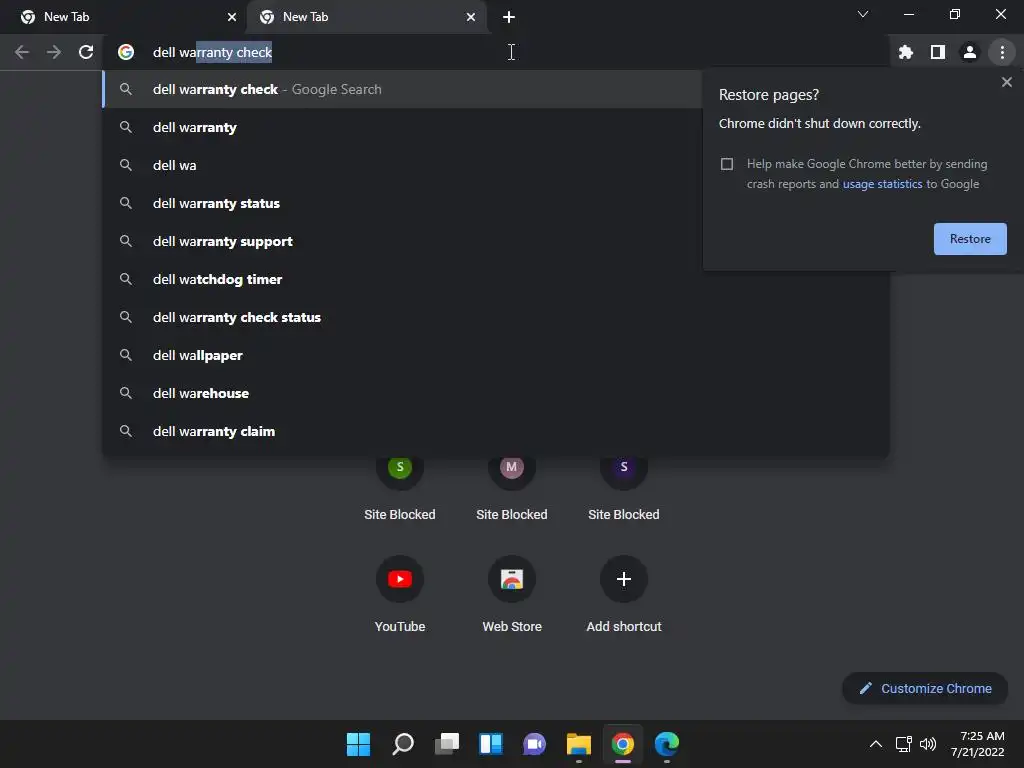Open the Widgets taskbar icon
Image resolution: width=1024 pixels, height=768 pixels.
coord(490,744)
